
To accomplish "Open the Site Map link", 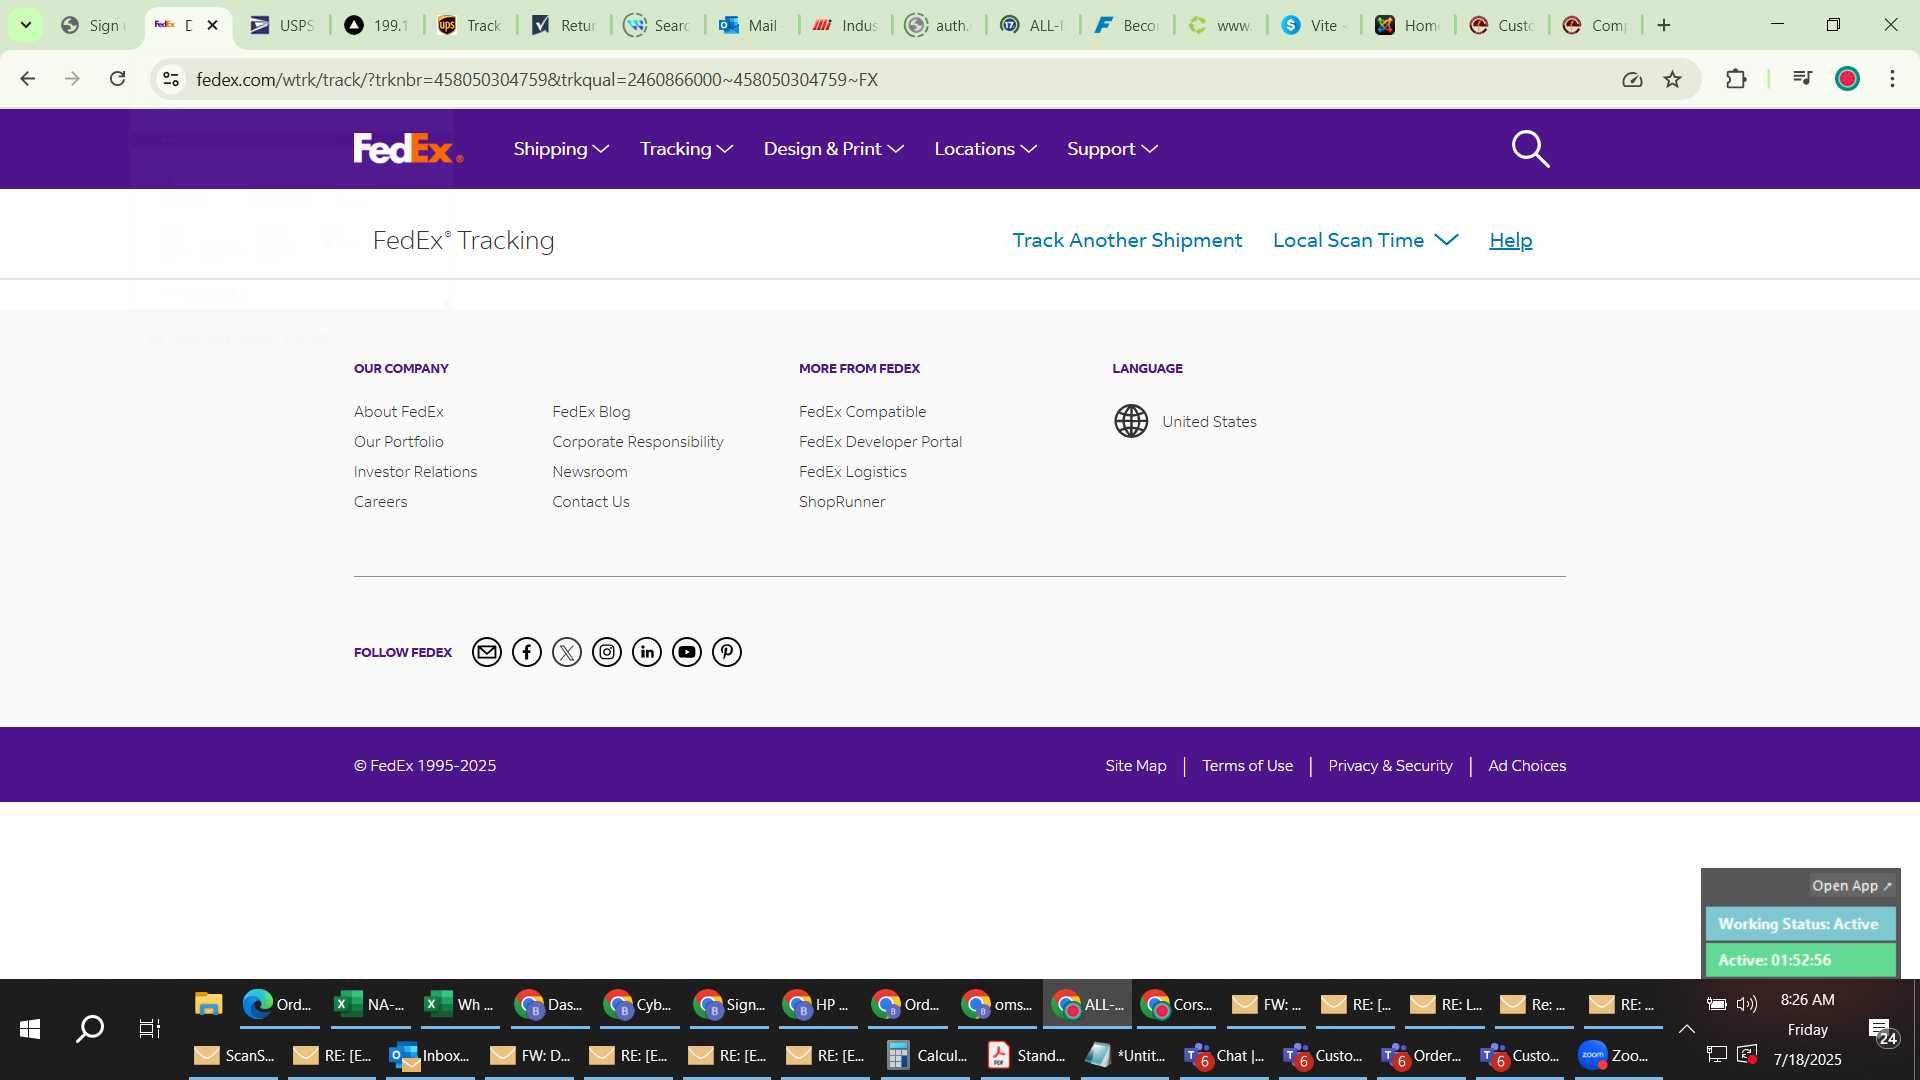I will [1135, 765].
